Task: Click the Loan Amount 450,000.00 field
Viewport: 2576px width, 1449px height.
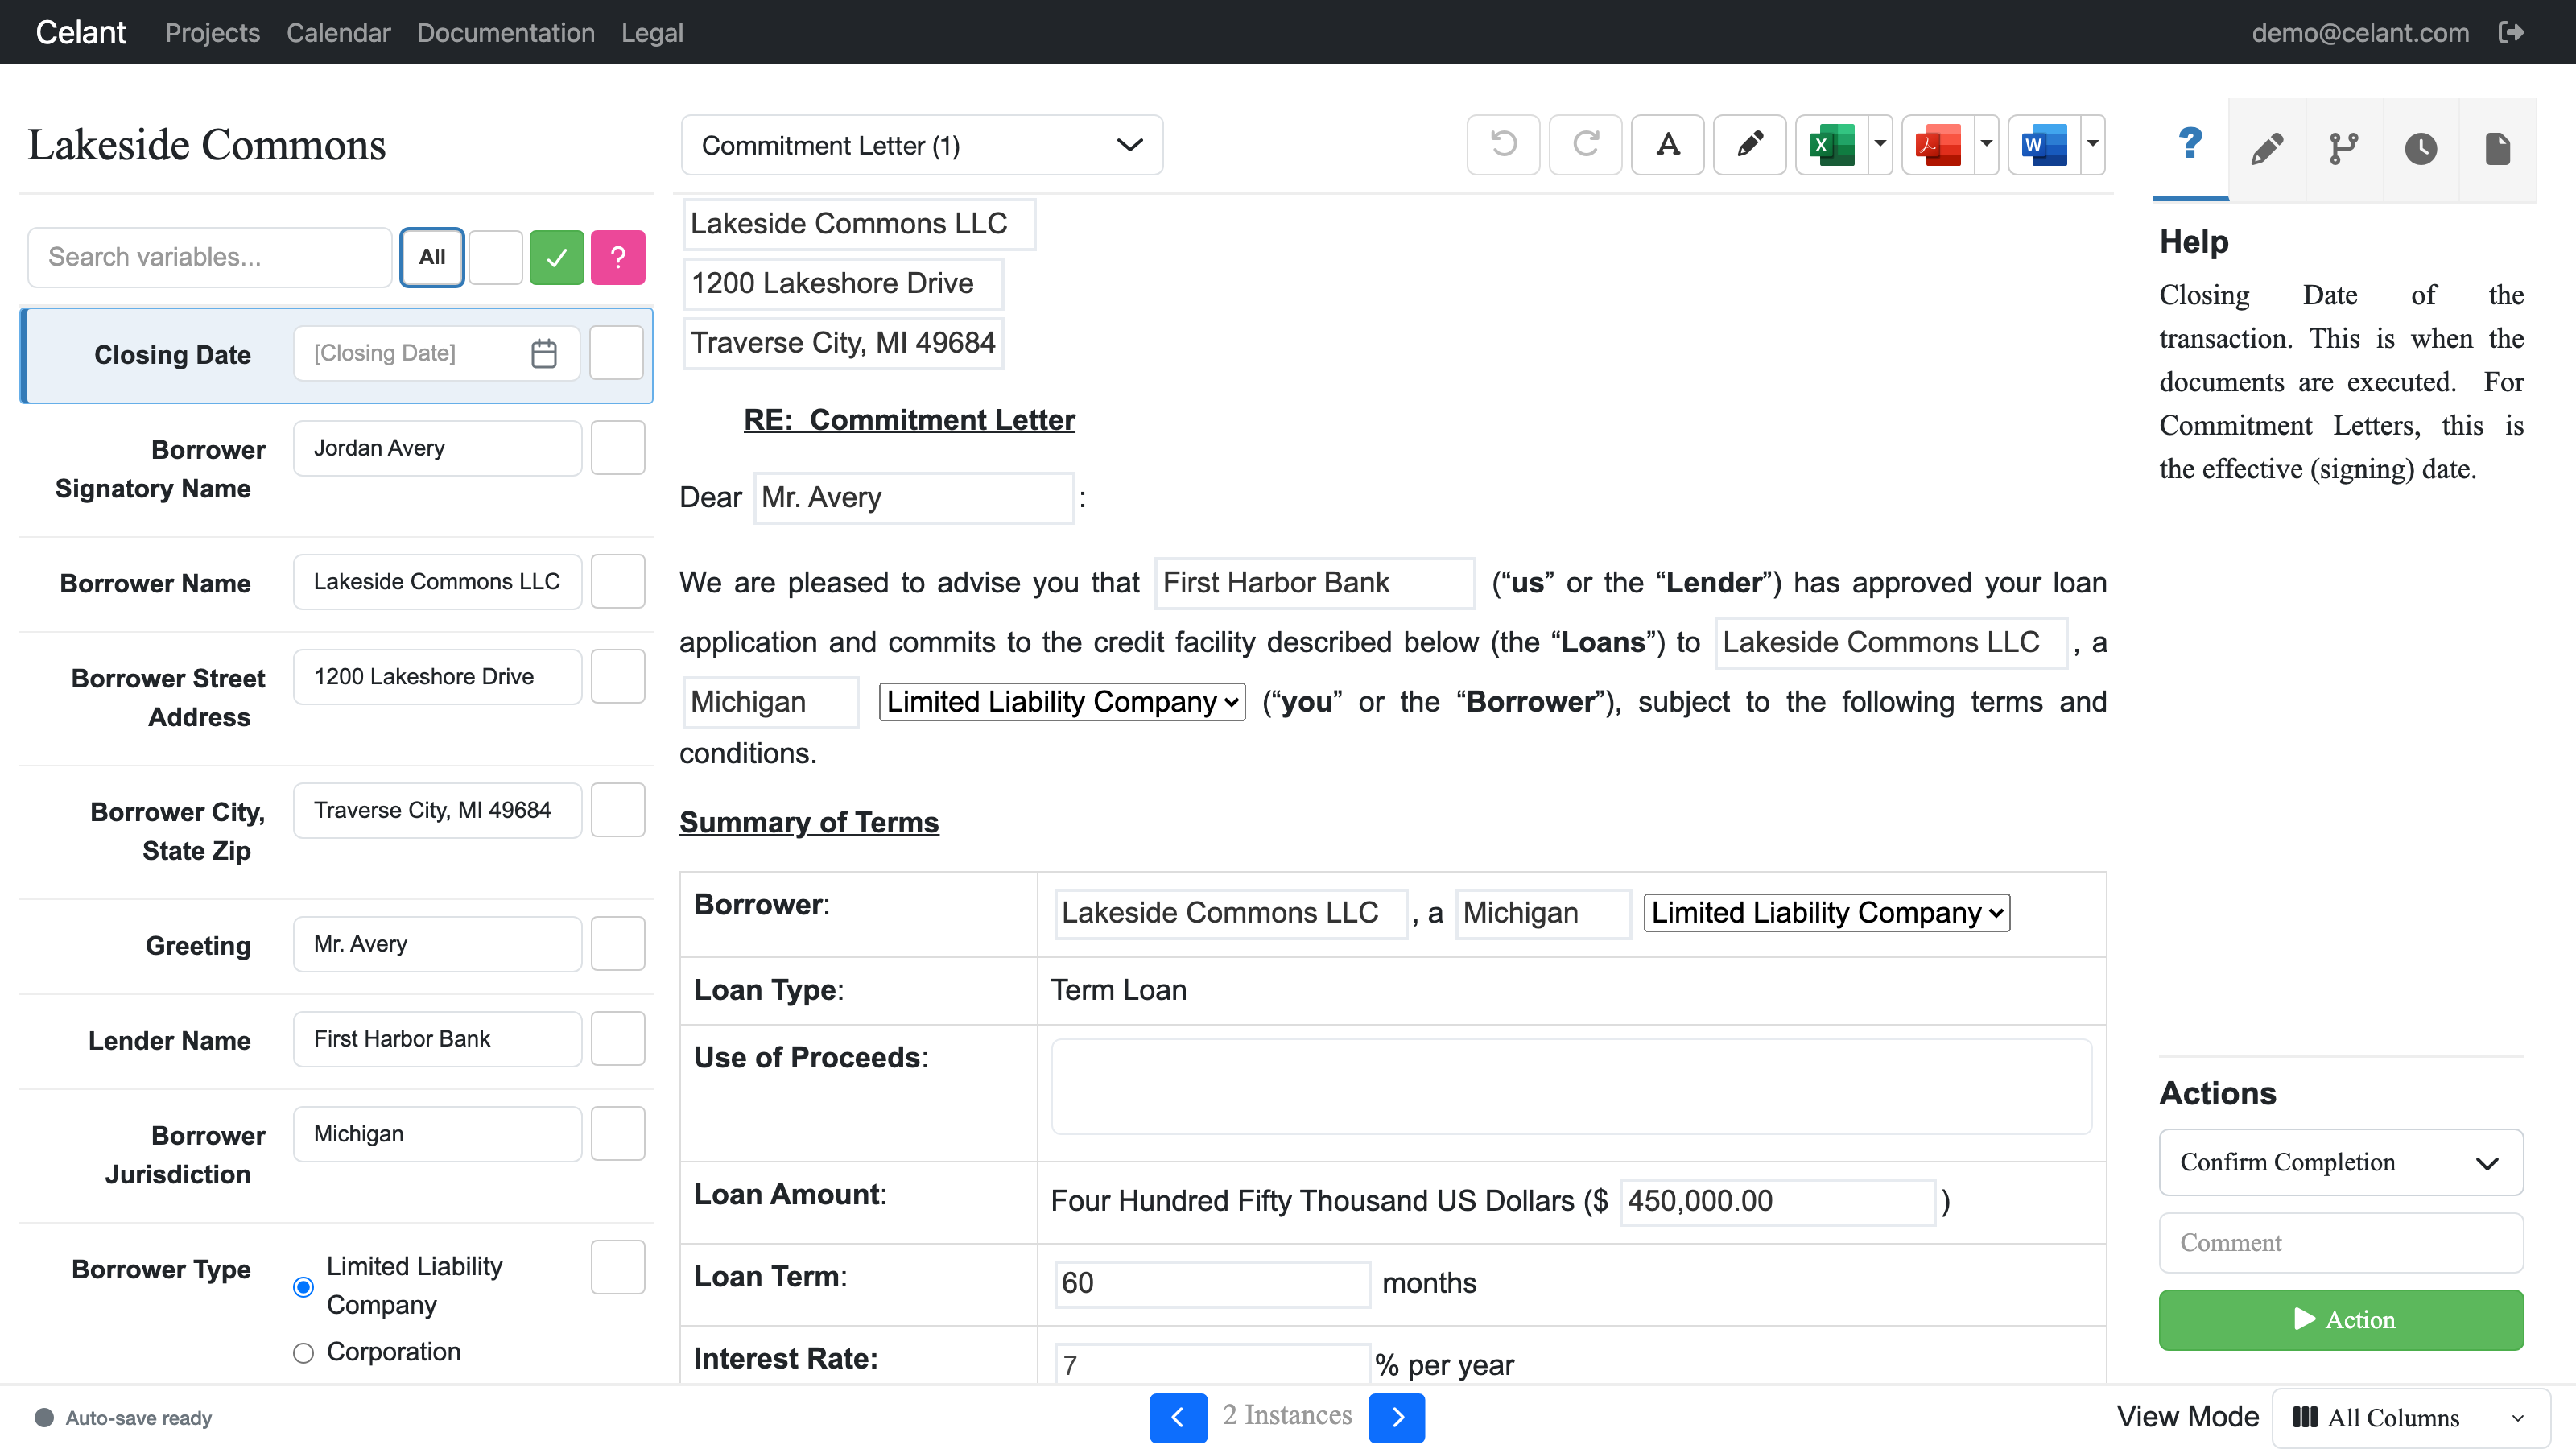Action: (1777, 1200)
